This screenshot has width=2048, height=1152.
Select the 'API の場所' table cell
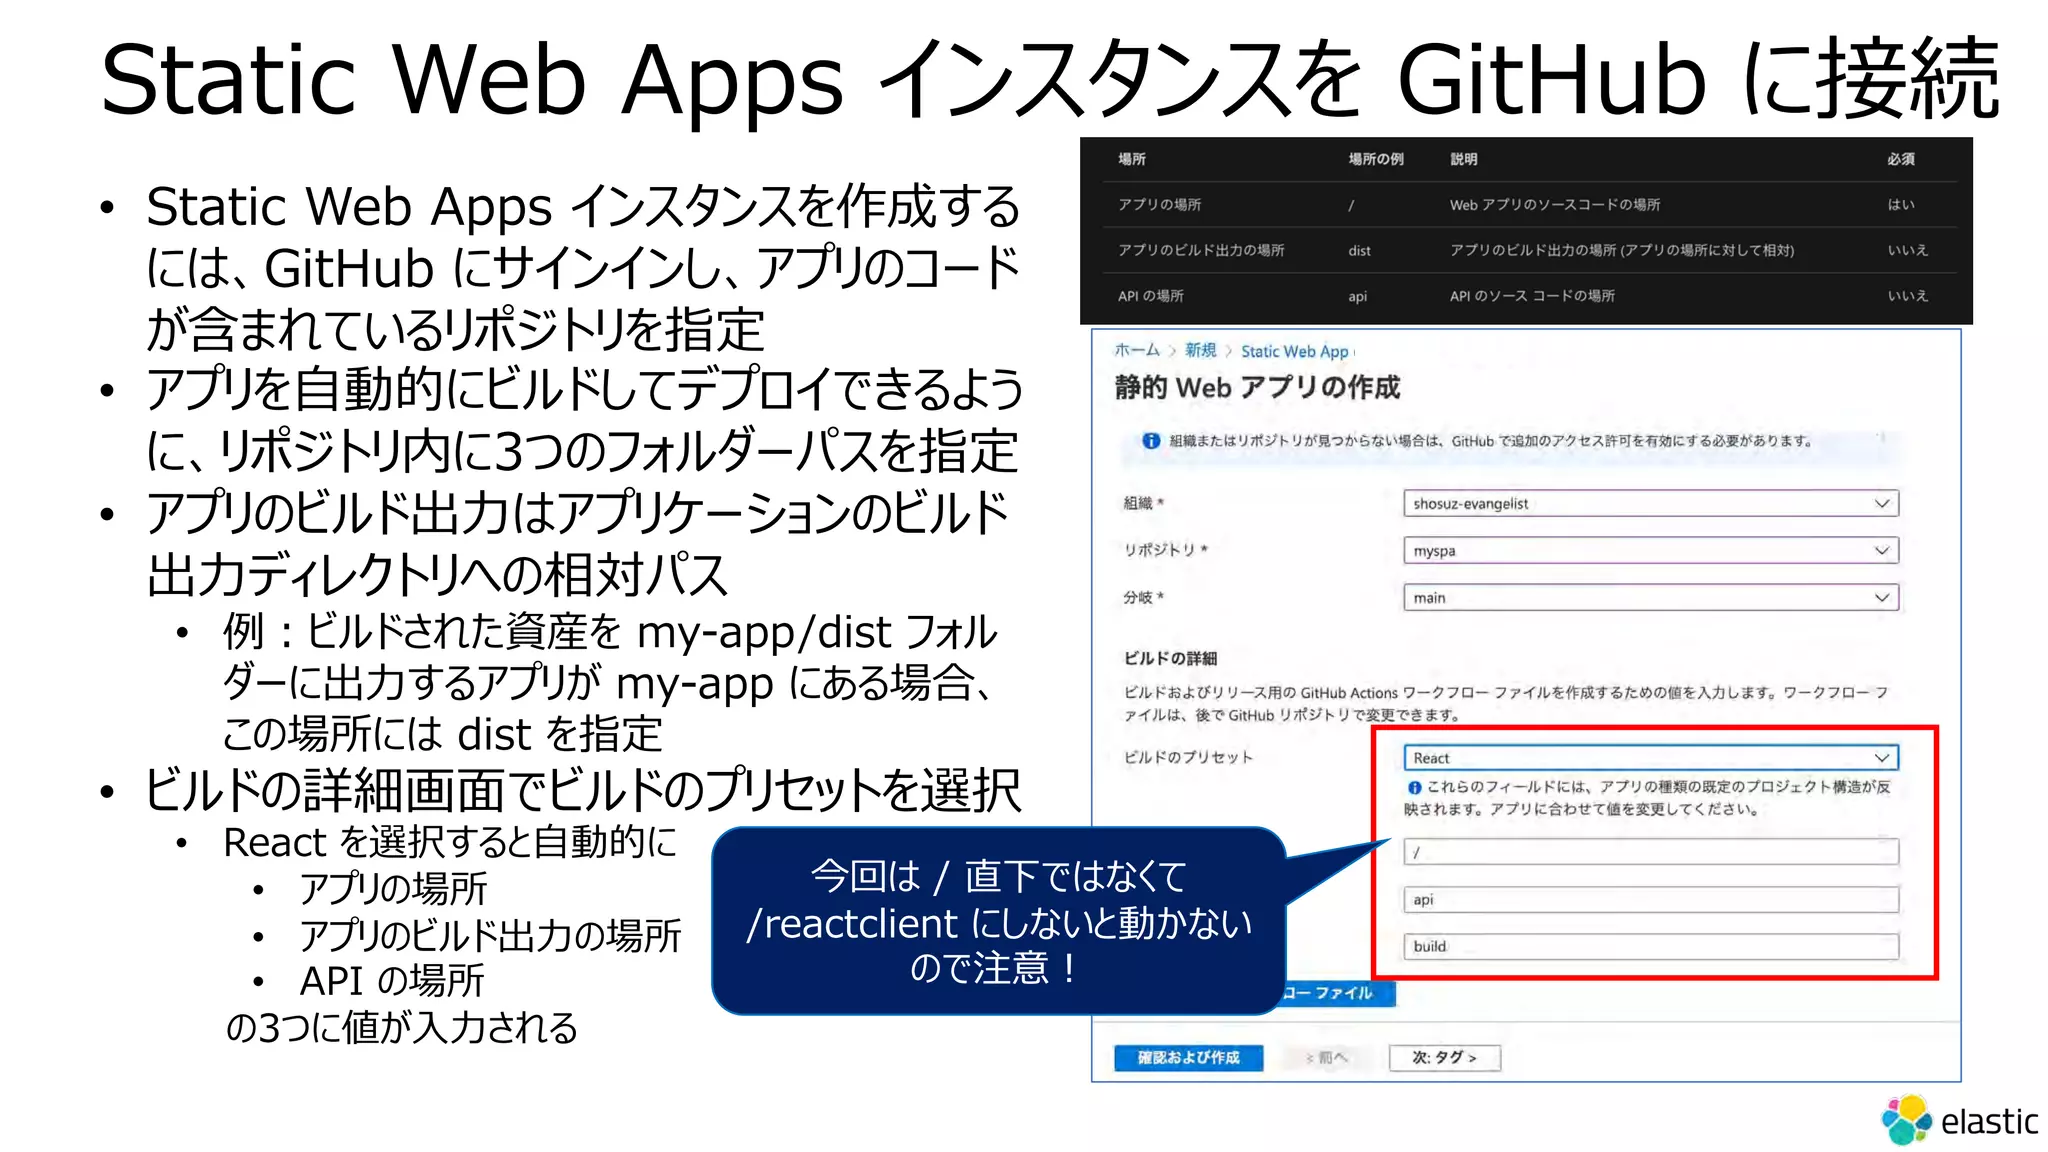[1150, 296]
